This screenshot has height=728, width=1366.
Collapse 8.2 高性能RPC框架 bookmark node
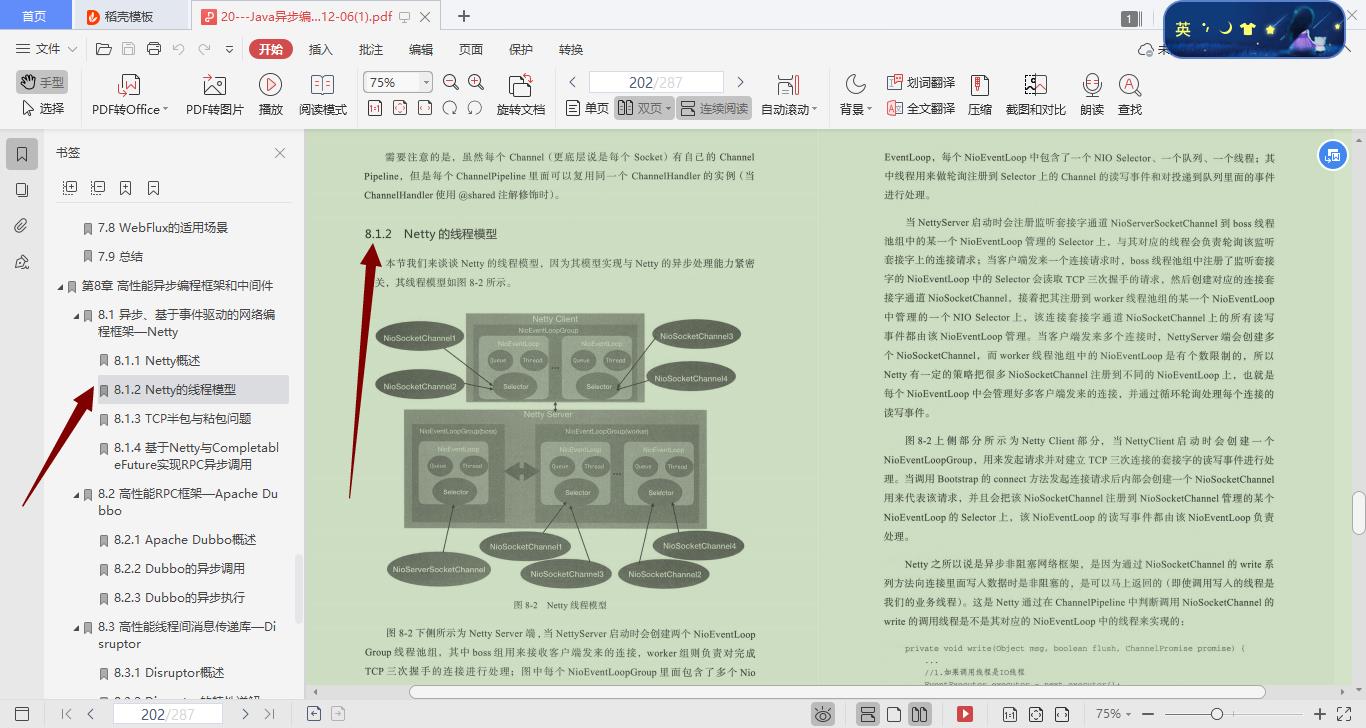(77, 494)
